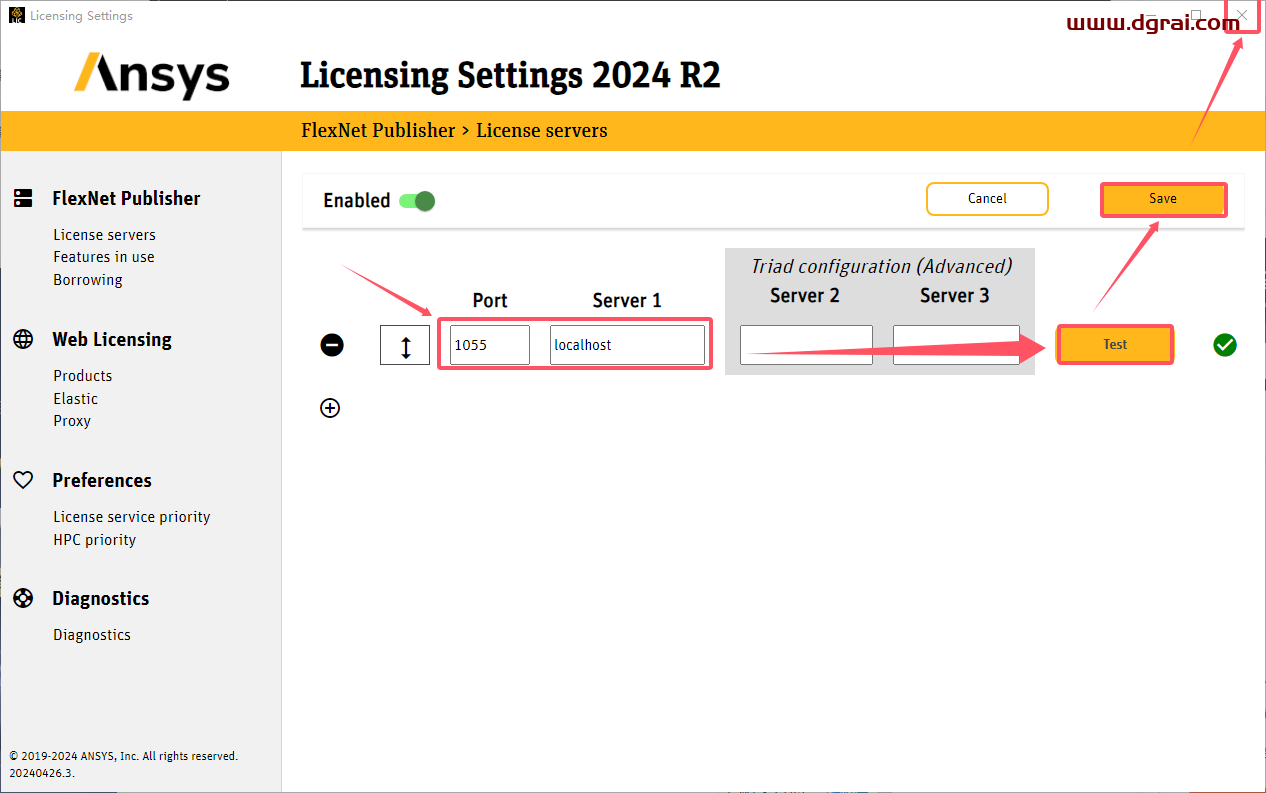Select the FlexNet Publisher section heading
The image size is (1266, 793).
pyautogui.click(x=126, y=198)
